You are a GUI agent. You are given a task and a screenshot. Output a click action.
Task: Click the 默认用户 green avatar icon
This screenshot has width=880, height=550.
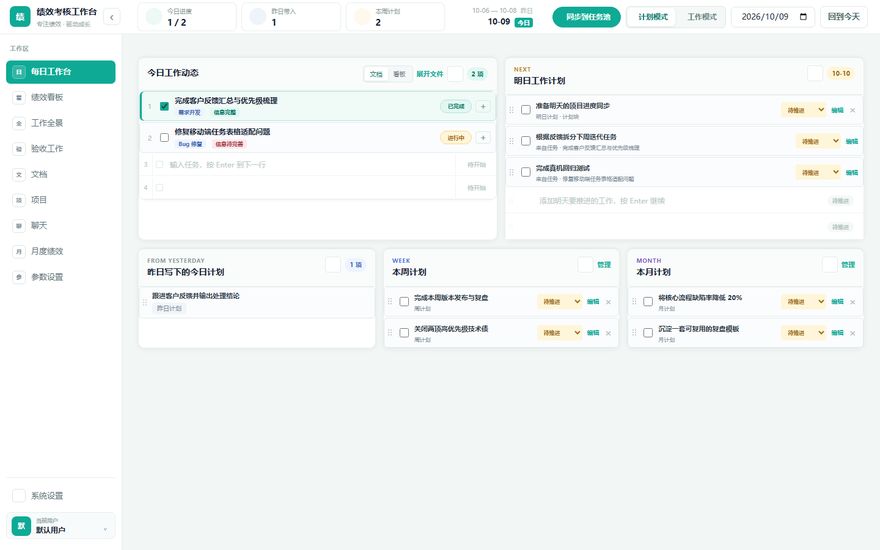[x=21, y=526]
